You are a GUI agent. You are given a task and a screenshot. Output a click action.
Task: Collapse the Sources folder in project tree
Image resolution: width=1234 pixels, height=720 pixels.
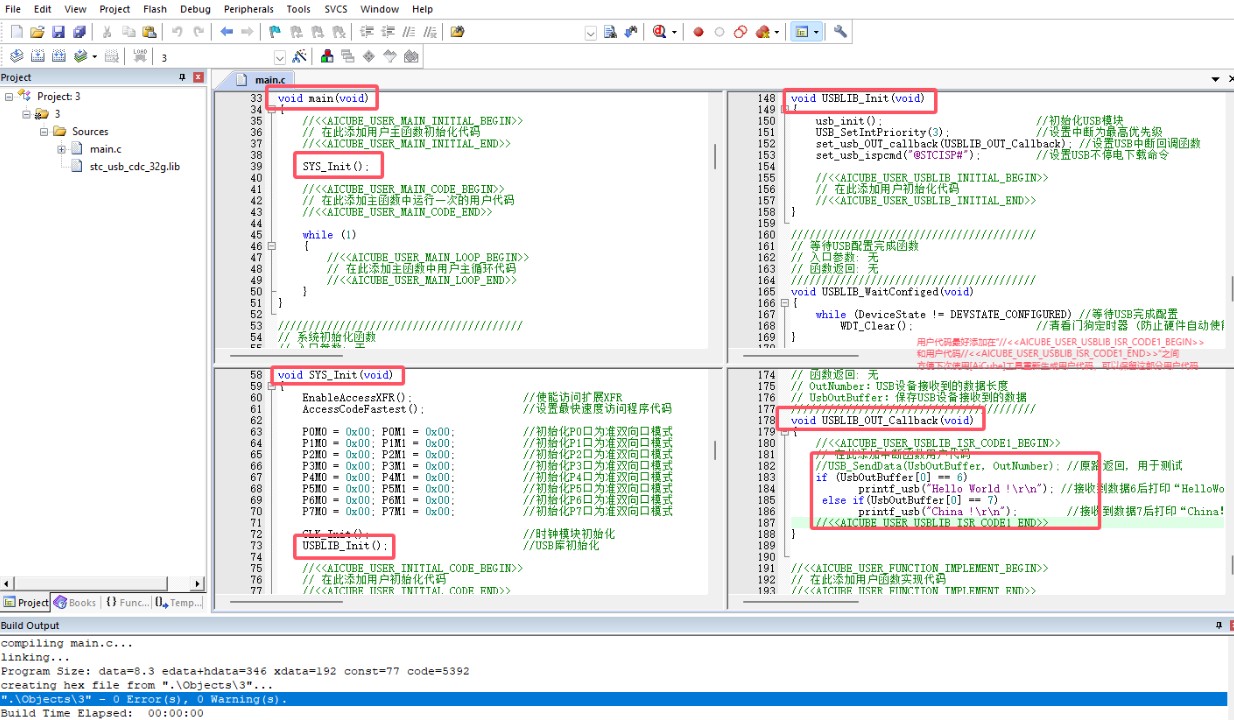(x=44, y=131)
